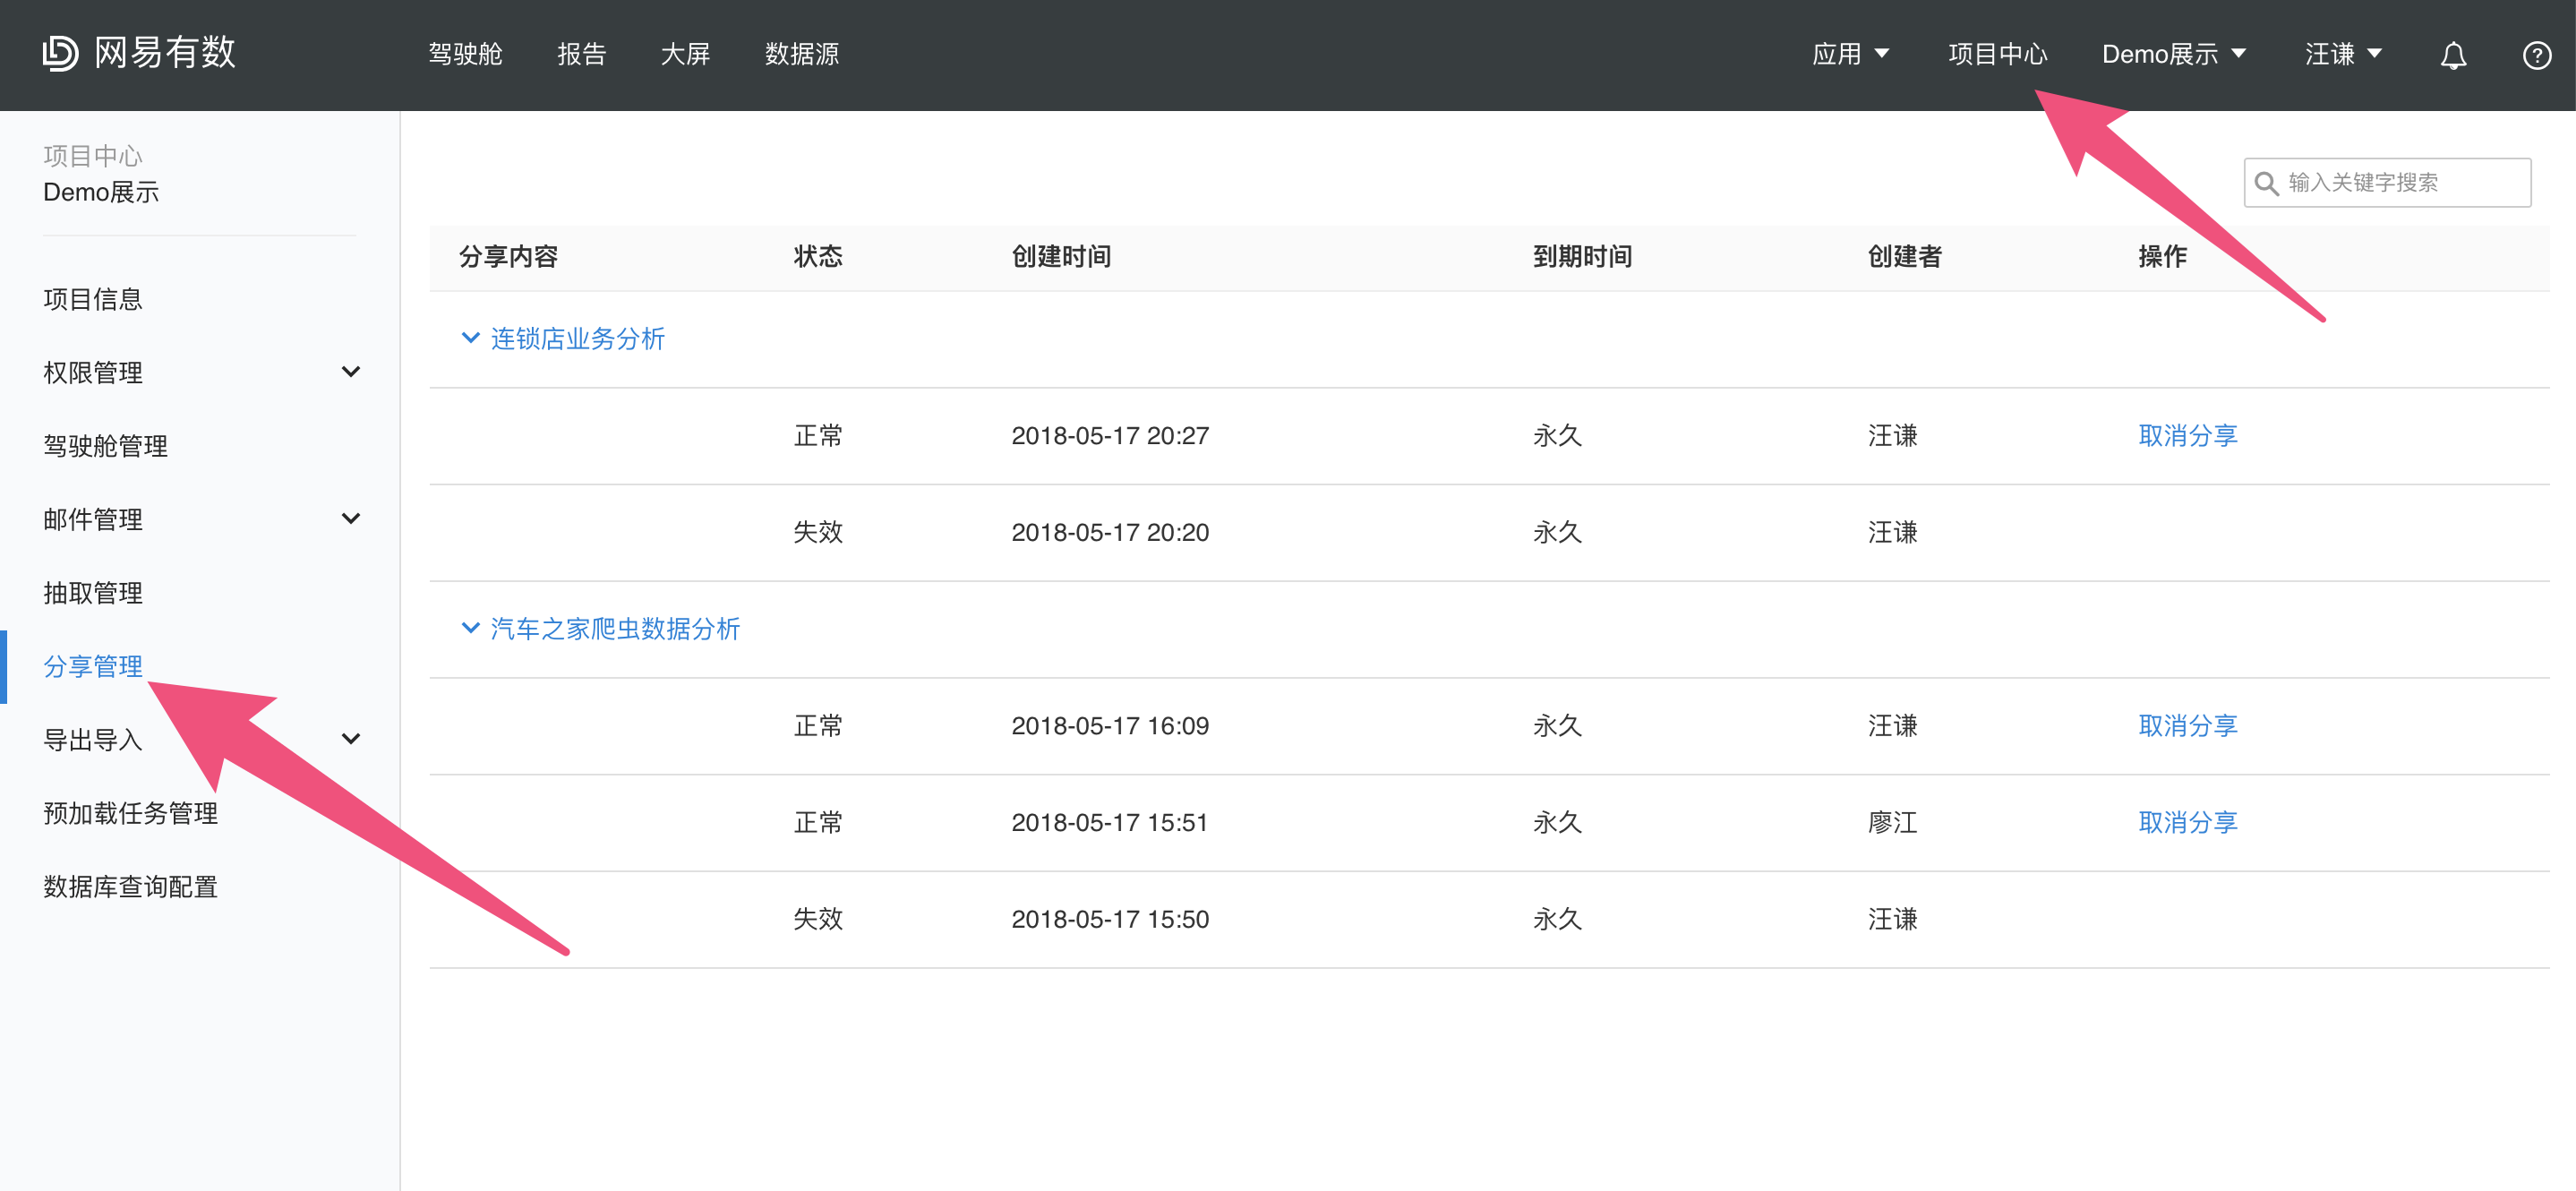
Task: Expand the 权限管理 sidebar chevron
Action: coord(350,372)
